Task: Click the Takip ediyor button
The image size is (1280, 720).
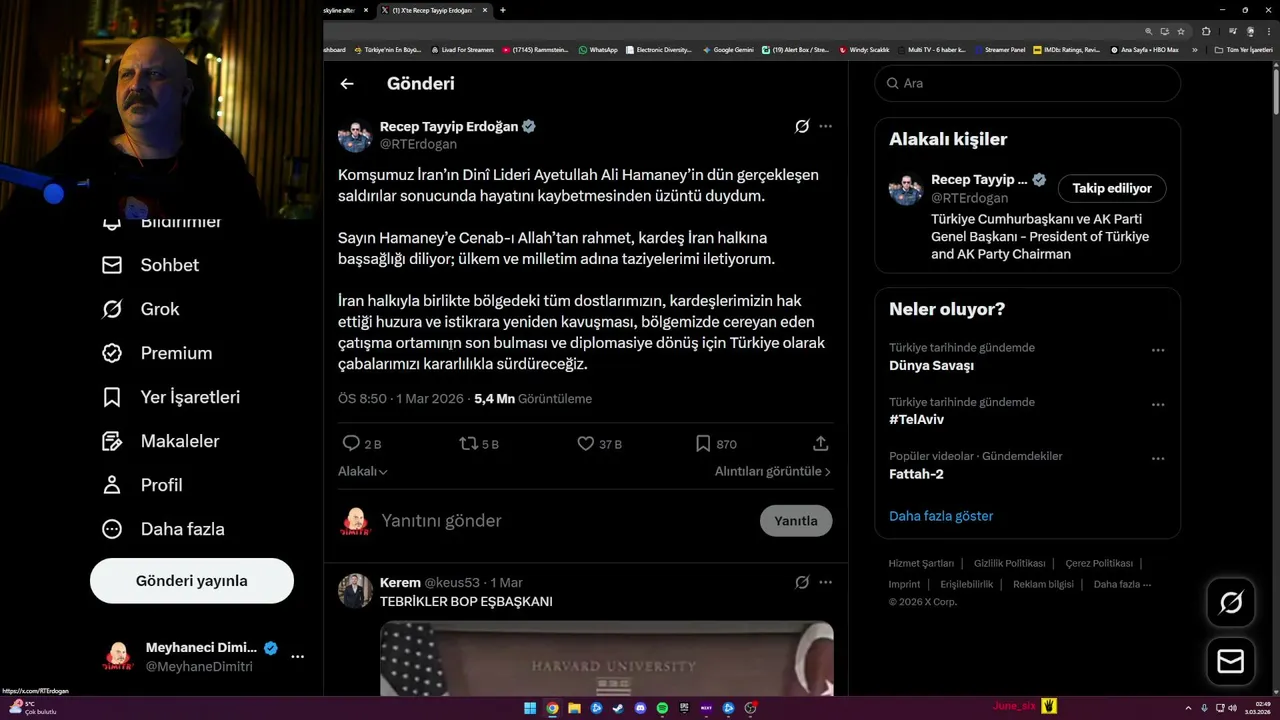Action: click(x=1112, y=188)
